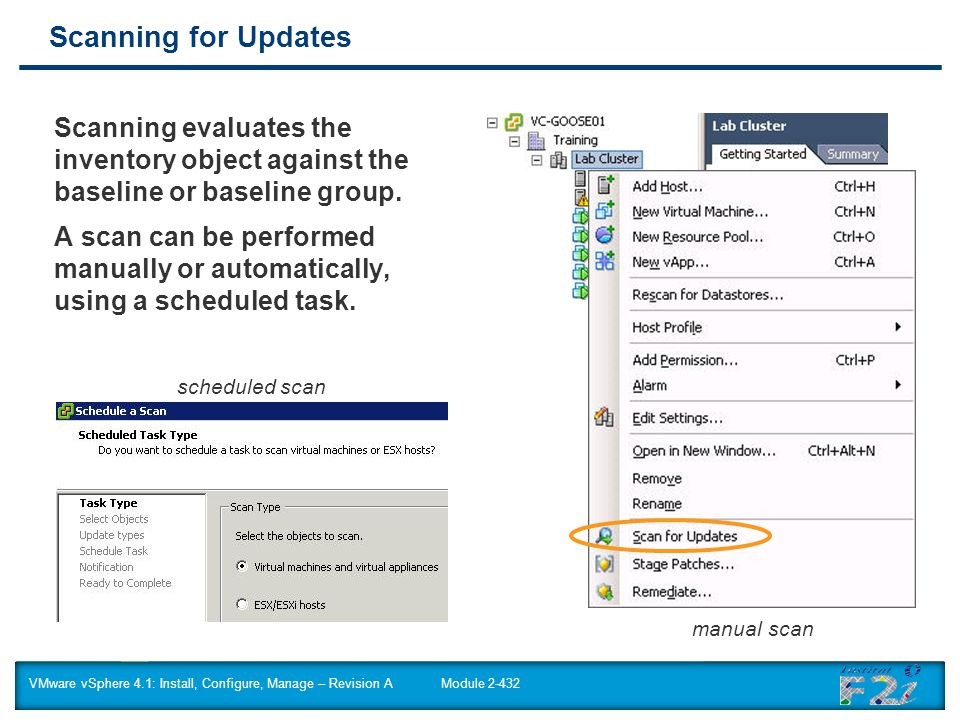Collapse the VC-GOOSE01 tree node
The width and height of the screenshot is (960, 720).
pyautogui.click(x=492, y=122)
